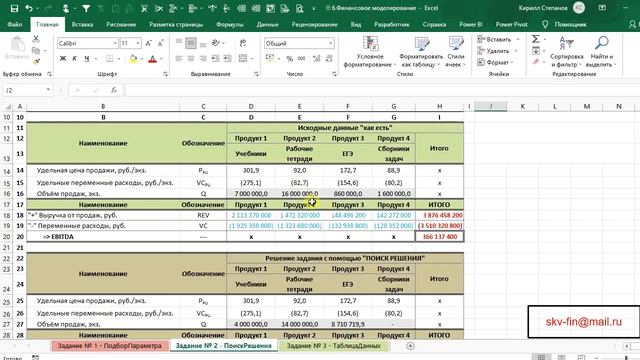Screen dimensions: 640x360
Task: Click the Format Painter brush icon
Action: tap(36, 62)
